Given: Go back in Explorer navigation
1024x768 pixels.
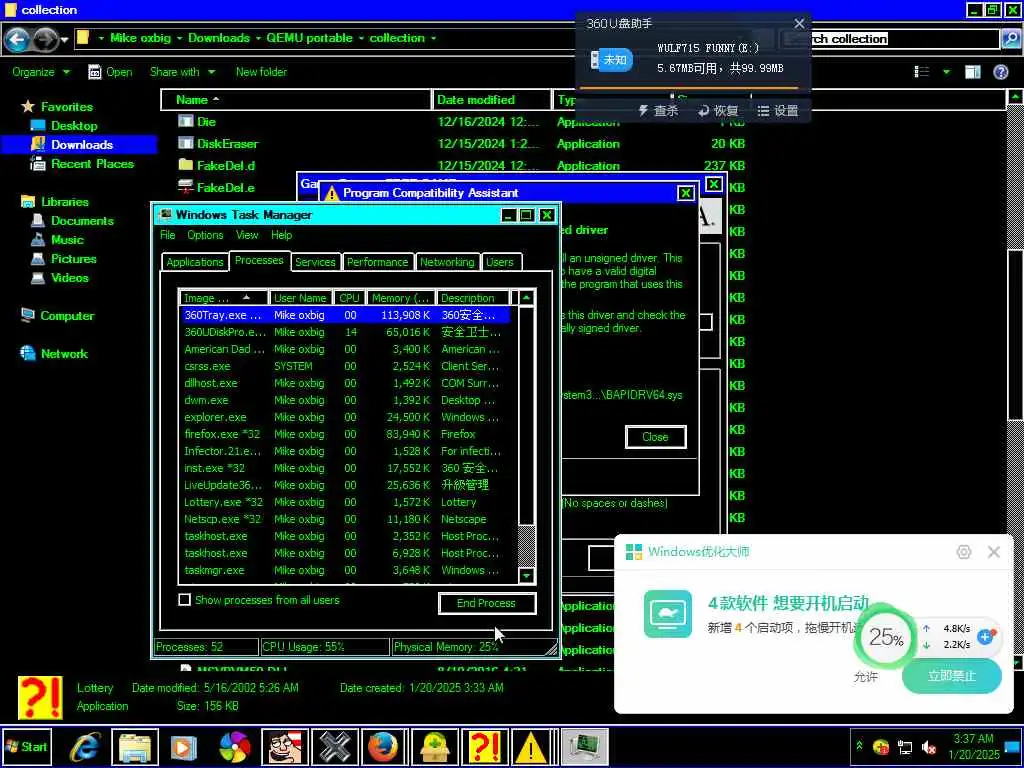Looking at the screenshot, I should coord(17,40).
